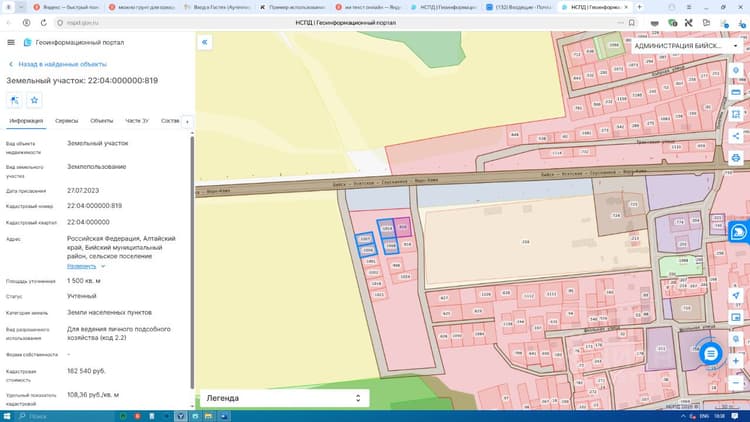The height and width of the screenshot is (422, 750).
Task: Open the chat assistant side widget
Action: (x=739, y=232)
